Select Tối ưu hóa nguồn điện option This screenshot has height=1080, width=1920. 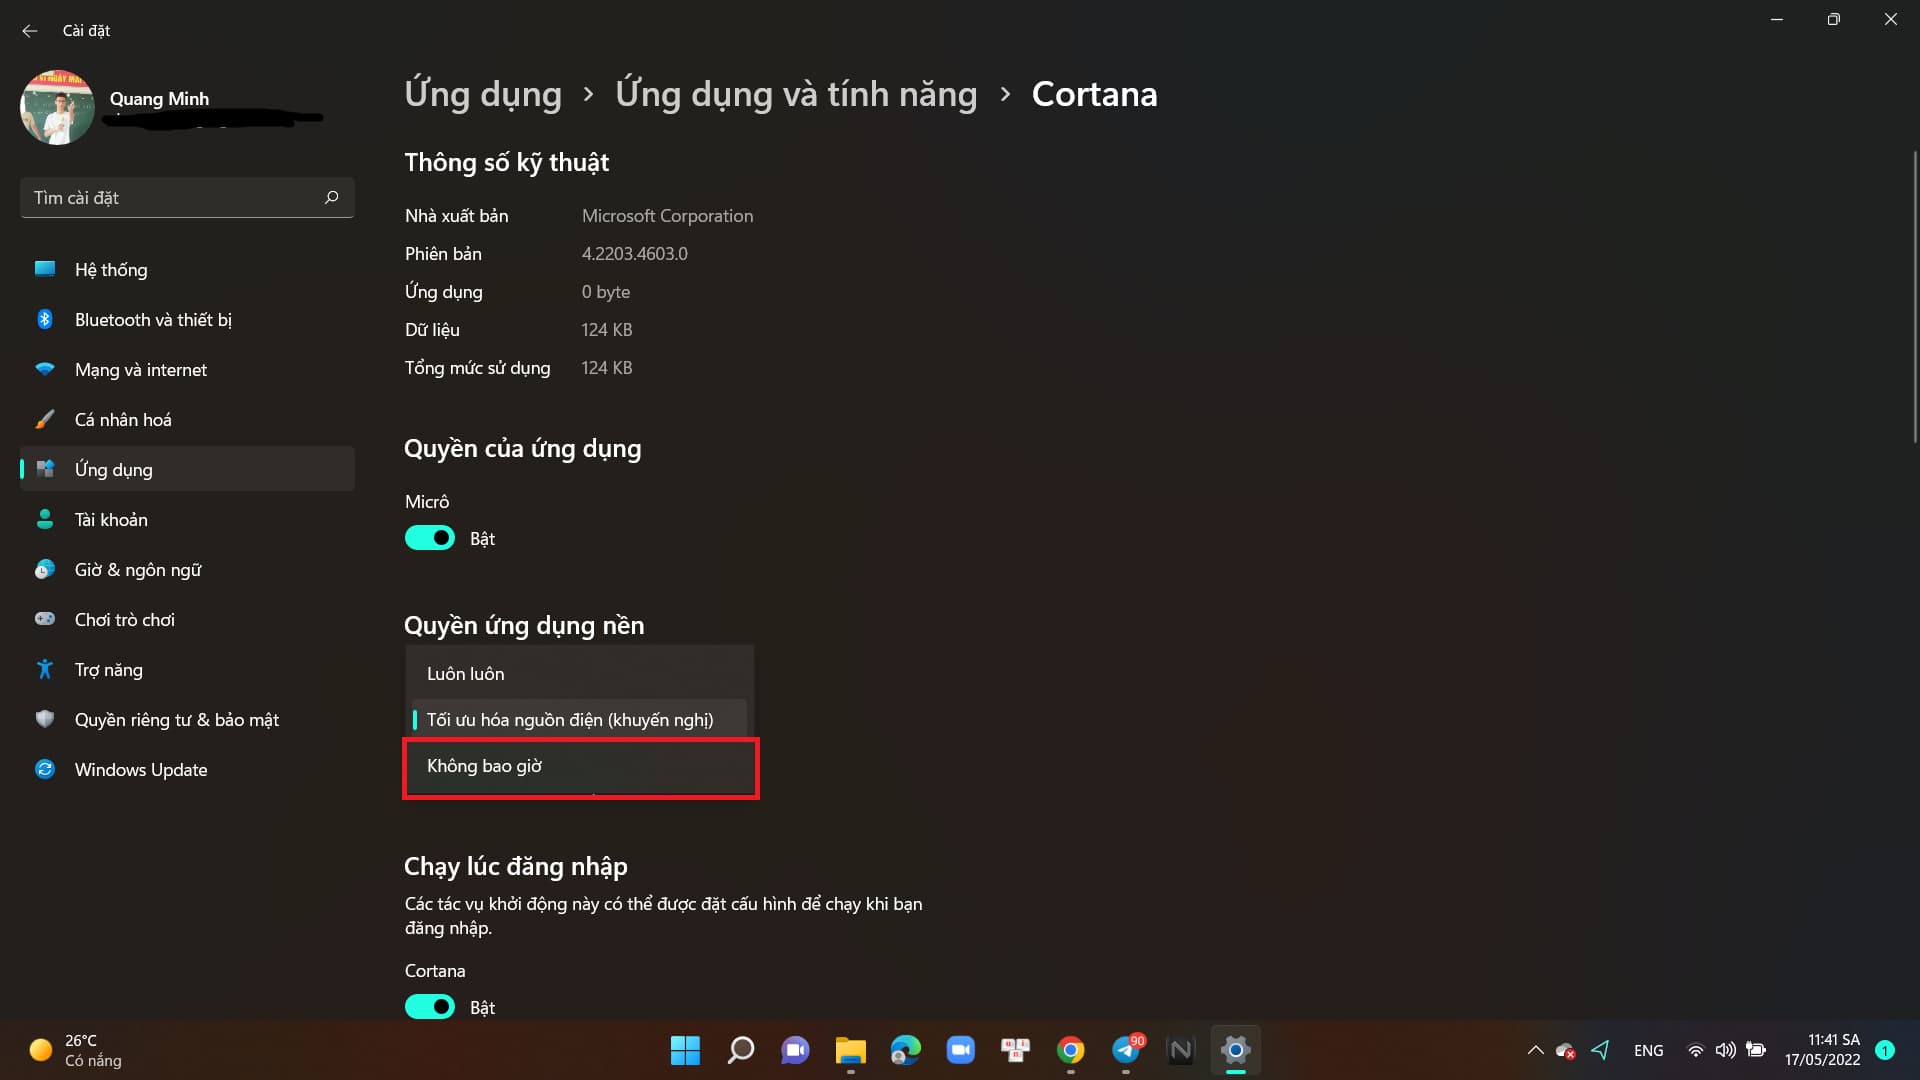click(579, 720)
